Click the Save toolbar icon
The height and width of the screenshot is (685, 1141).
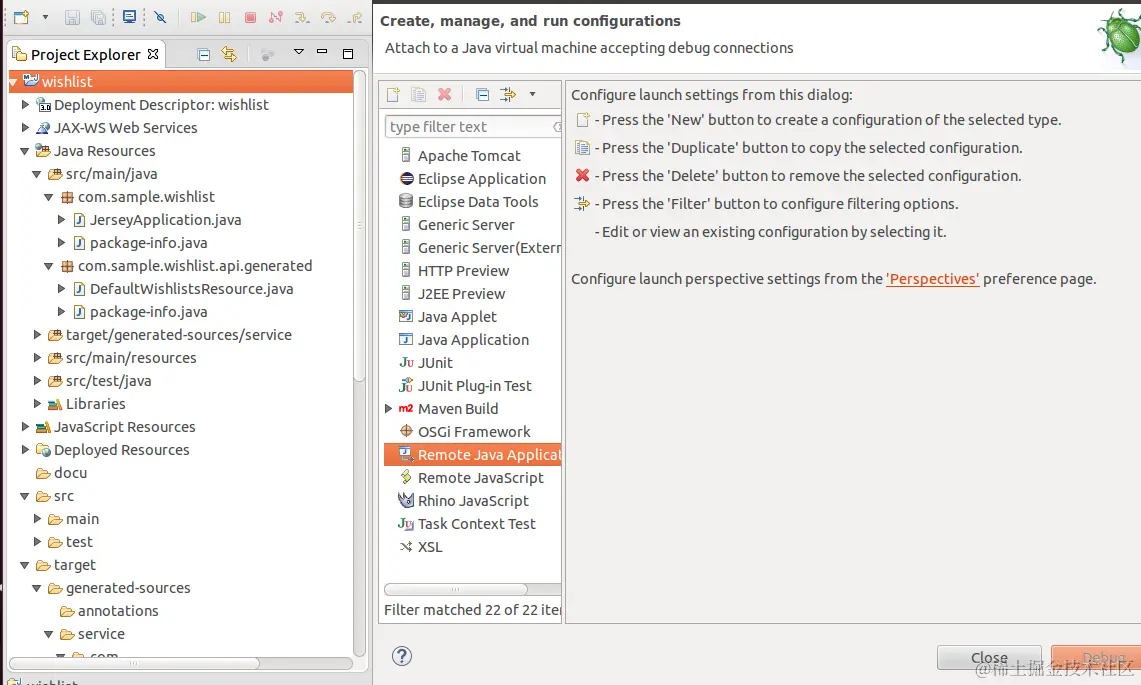[72, 17]
